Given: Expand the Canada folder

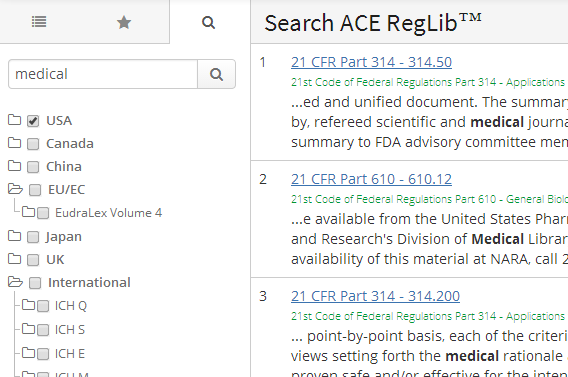Looking at the screenshot, I should click(14, 143).
